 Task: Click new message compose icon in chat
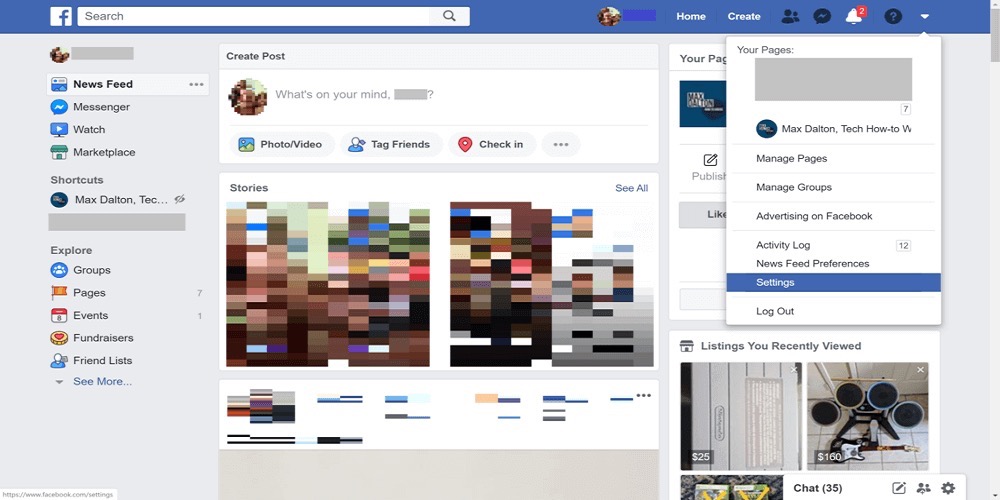[899, 489]
